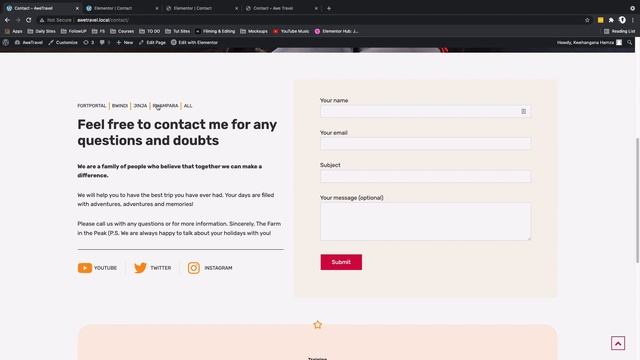The width and height of the screenshot is (640, 360).
Task: Open the profile circle icon in tab strip
Action: pyautogui.click(x=632, y=8)
